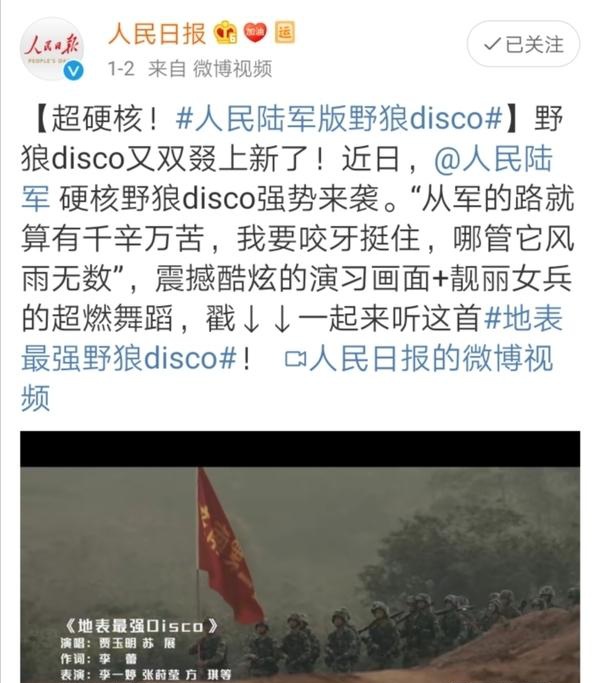Open the 人民日报 account name
The height and width of the screenshot is (683, 600).
pos(156,33)
